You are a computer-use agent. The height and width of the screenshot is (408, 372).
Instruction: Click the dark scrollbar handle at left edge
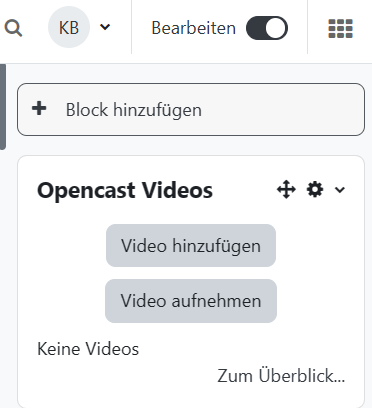(x=3, y=107)
